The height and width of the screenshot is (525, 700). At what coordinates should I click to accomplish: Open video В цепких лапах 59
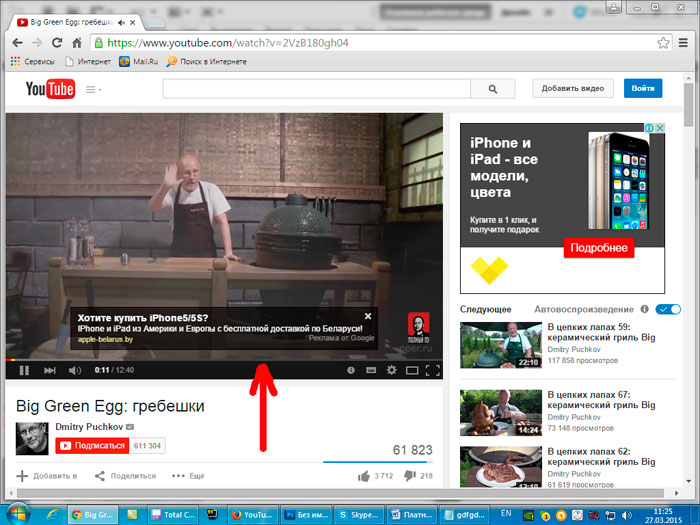point(601,332)
